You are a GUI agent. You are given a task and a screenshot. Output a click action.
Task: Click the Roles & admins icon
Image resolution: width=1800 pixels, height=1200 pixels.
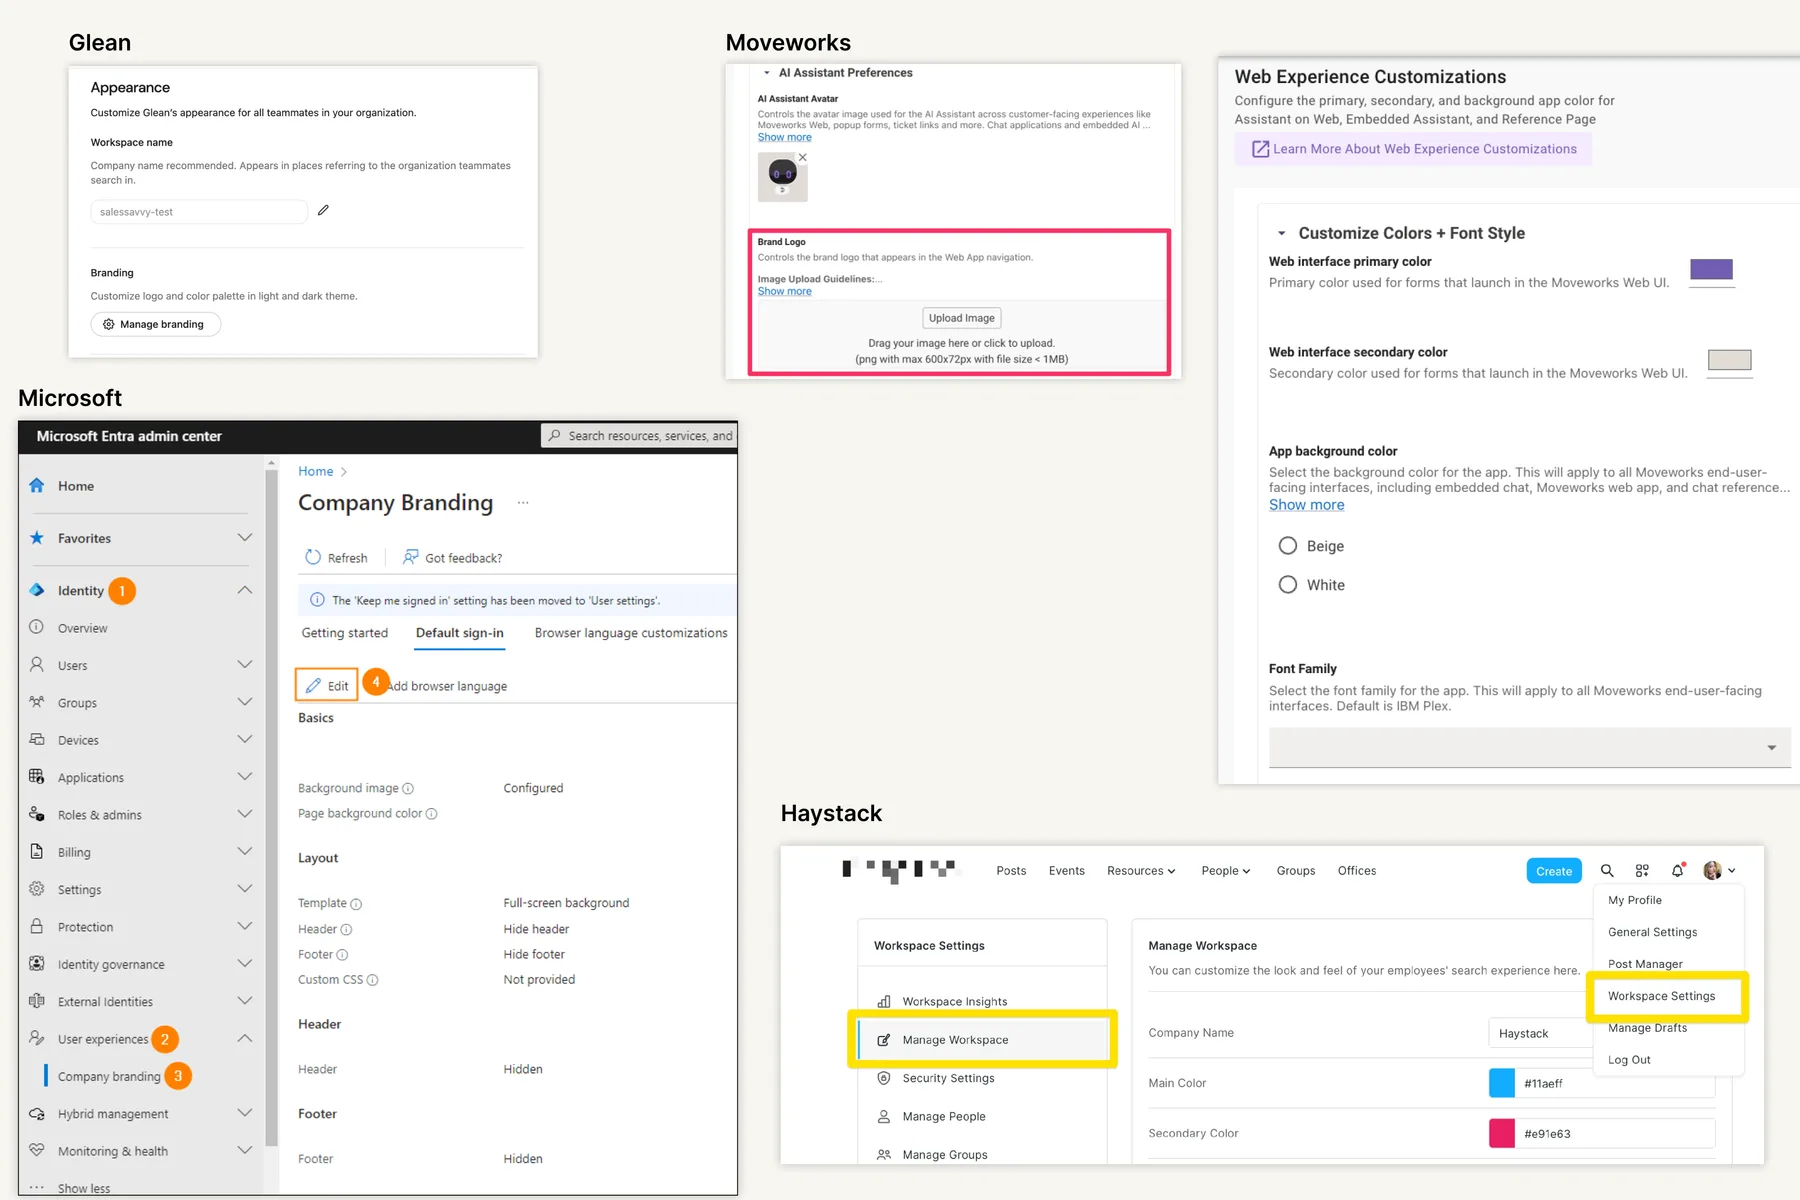[37, 814]
